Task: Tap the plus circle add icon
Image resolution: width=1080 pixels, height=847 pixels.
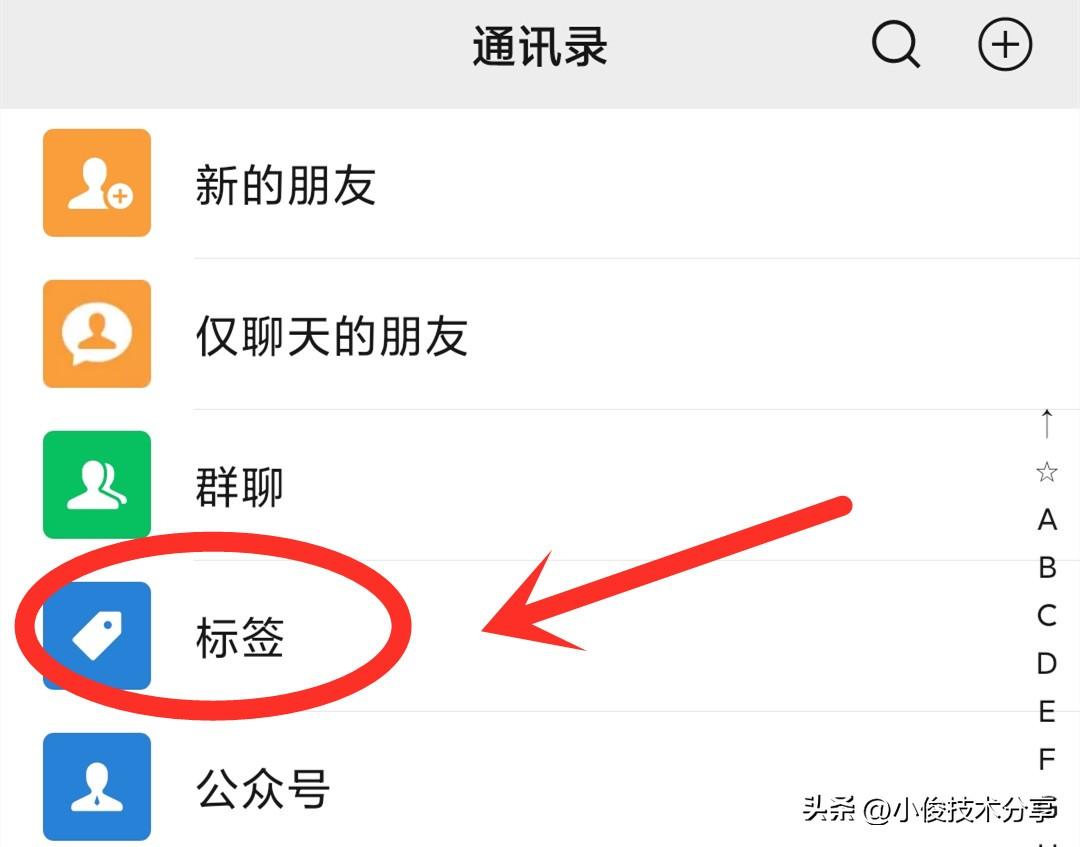Action: (1005, 45)
